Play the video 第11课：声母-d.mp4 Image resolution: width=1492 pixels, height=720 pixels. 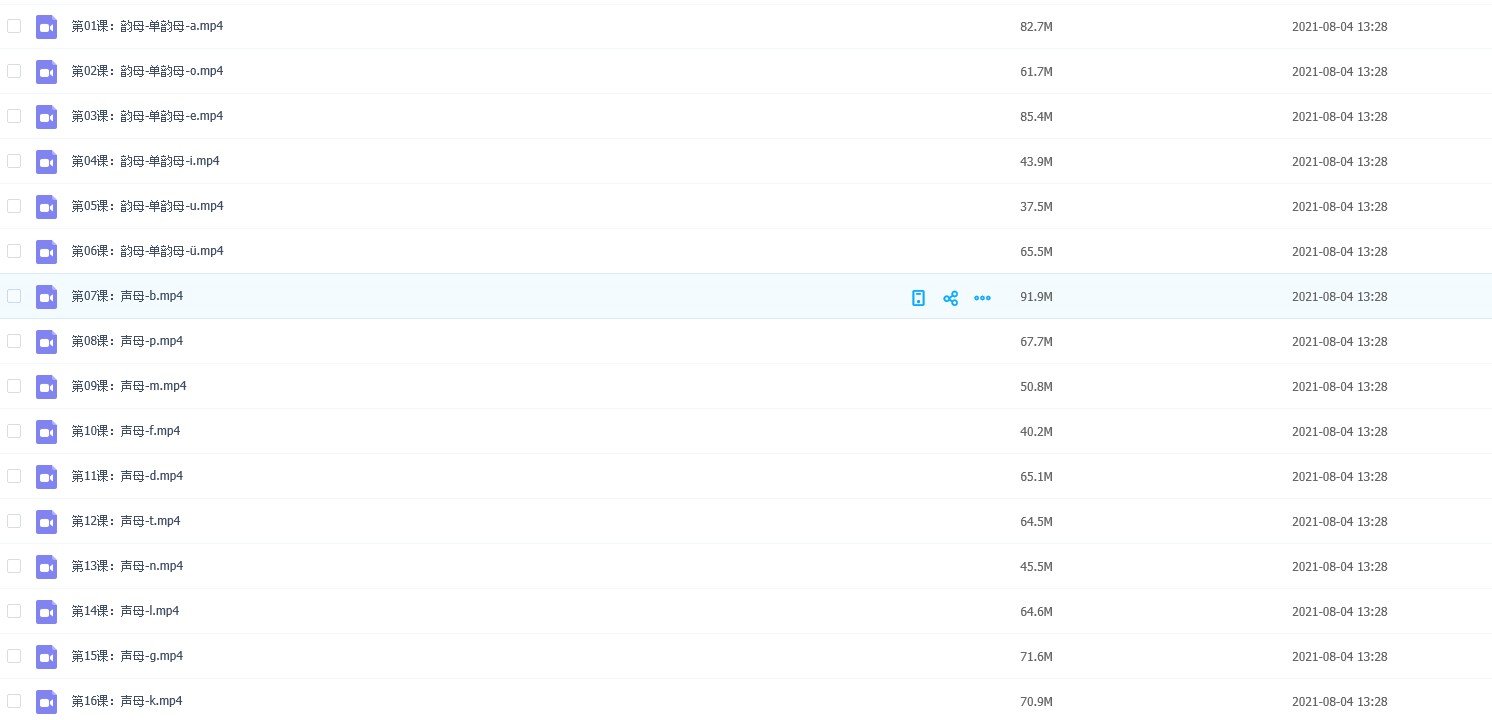127,476
